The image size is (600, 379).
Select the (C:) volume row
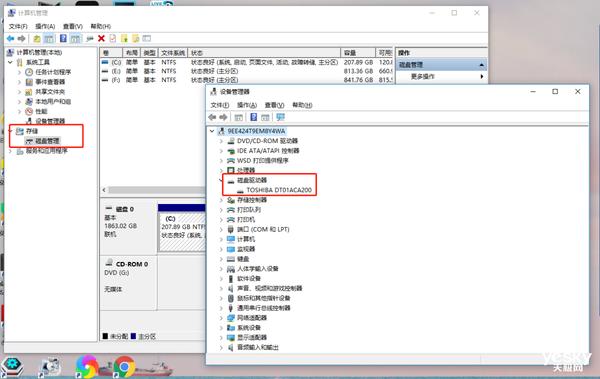point(246,62)
